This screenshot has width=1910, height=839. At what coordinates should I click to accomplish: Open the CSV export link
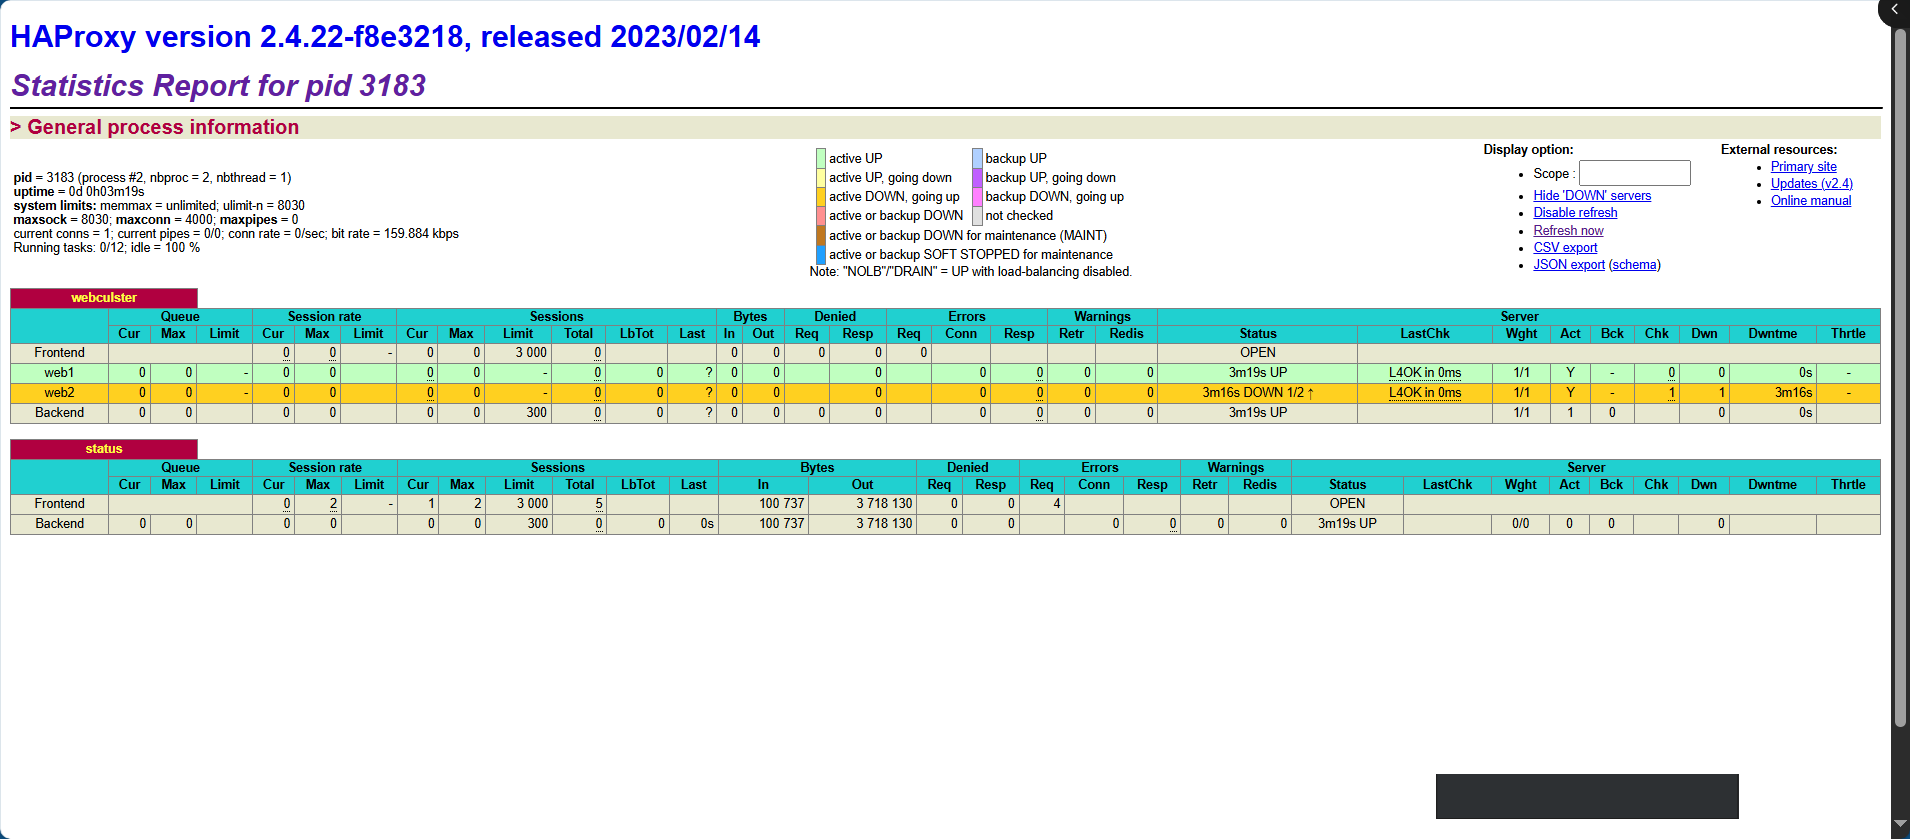(1565, 248)
